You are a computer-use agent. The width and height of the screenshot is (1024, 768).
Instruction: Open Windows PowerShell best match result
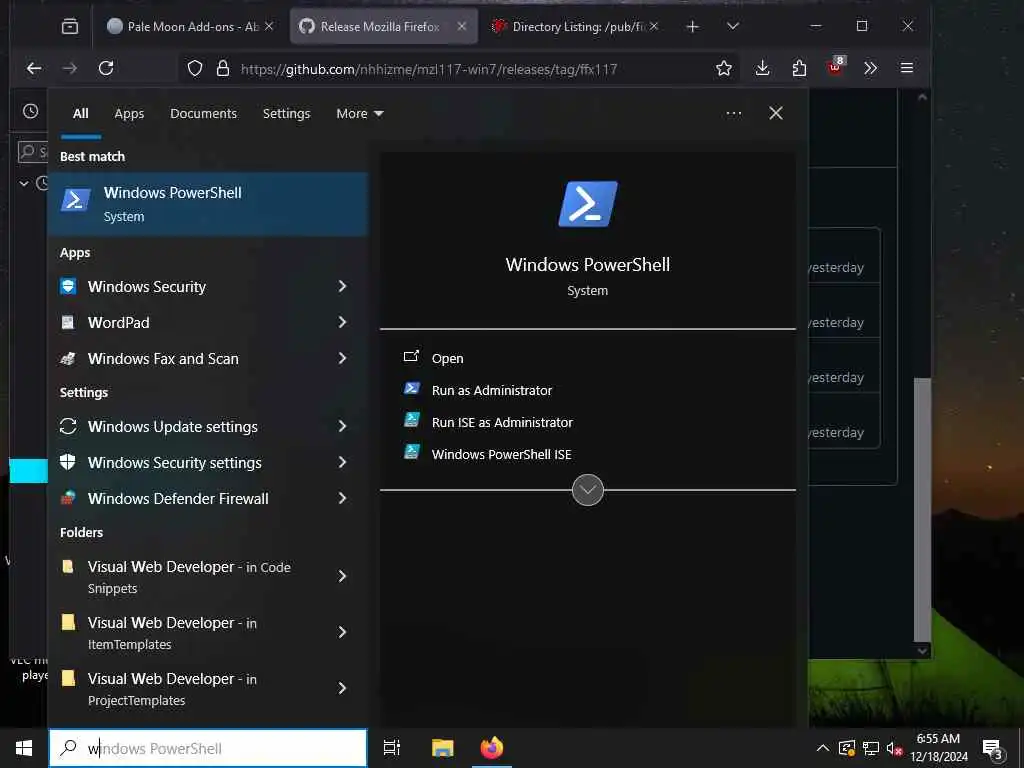tap(208, 204)
